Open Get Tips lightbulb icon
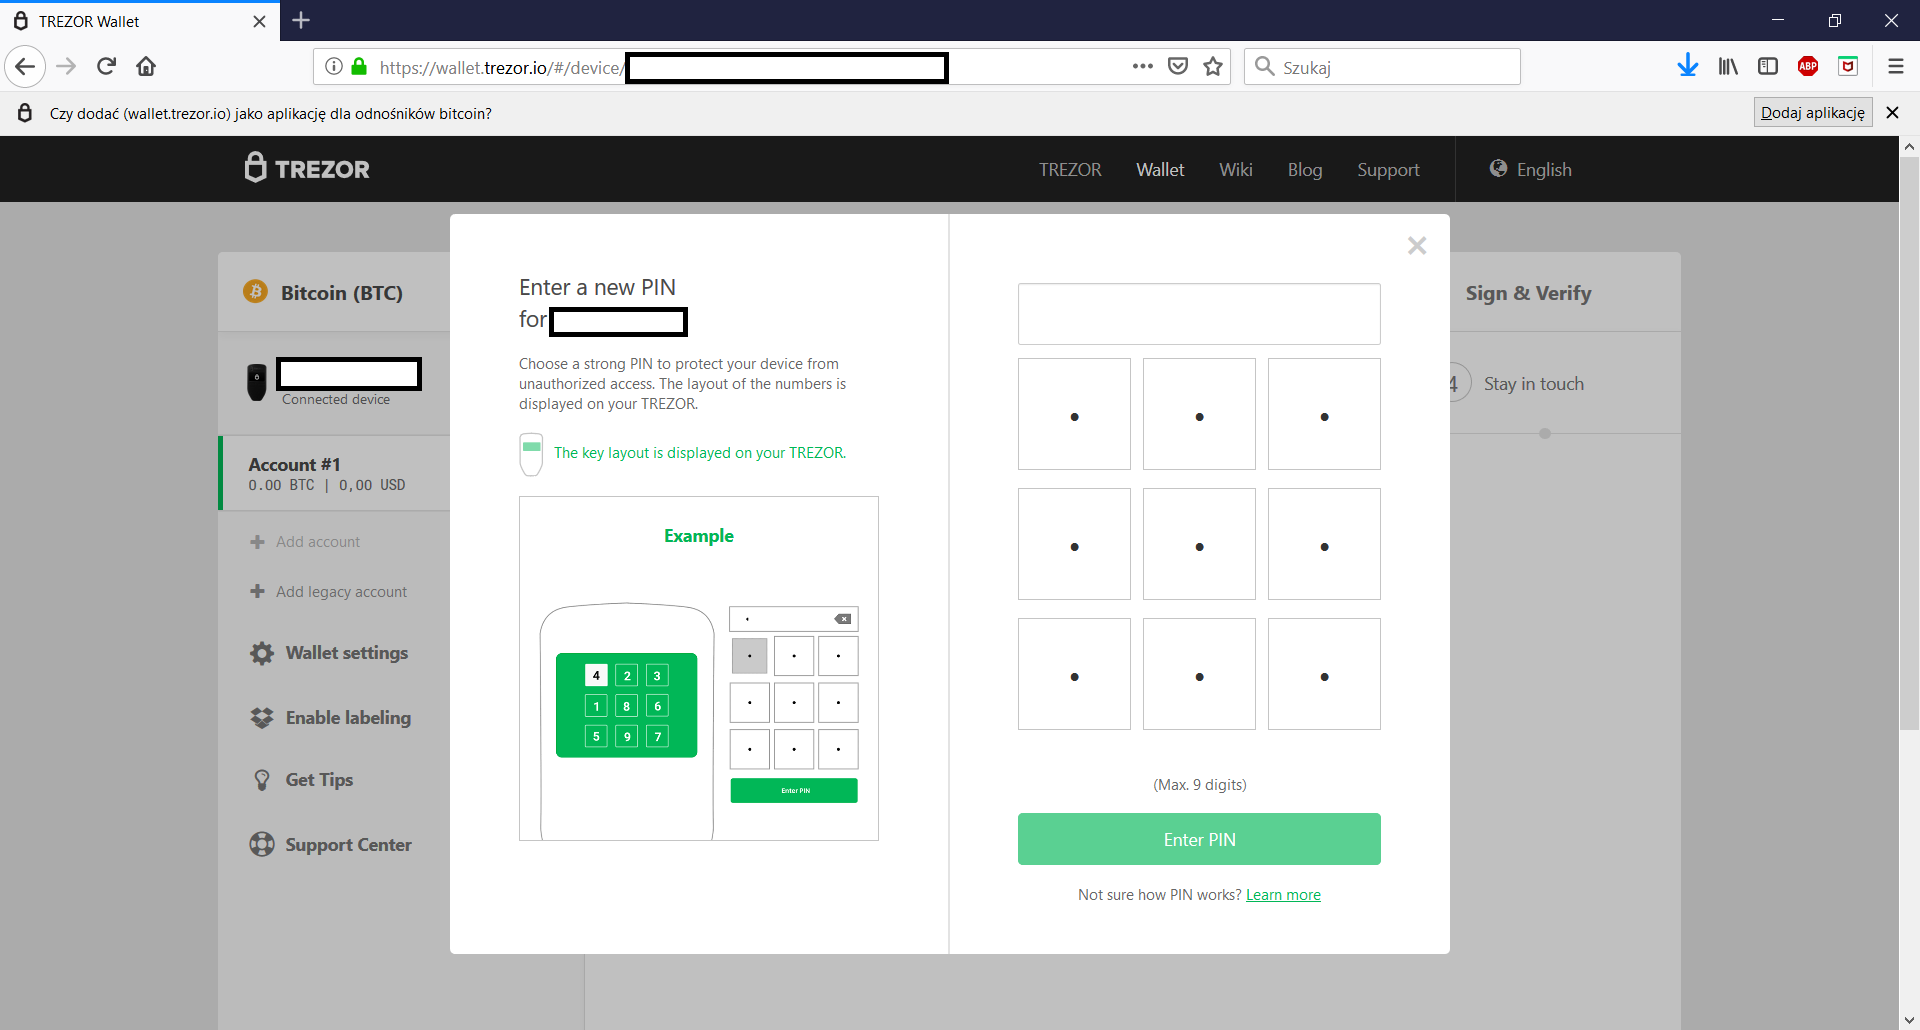Image resolution: width=1920 pixels, height=1030 pixels. tap(262, 780)
